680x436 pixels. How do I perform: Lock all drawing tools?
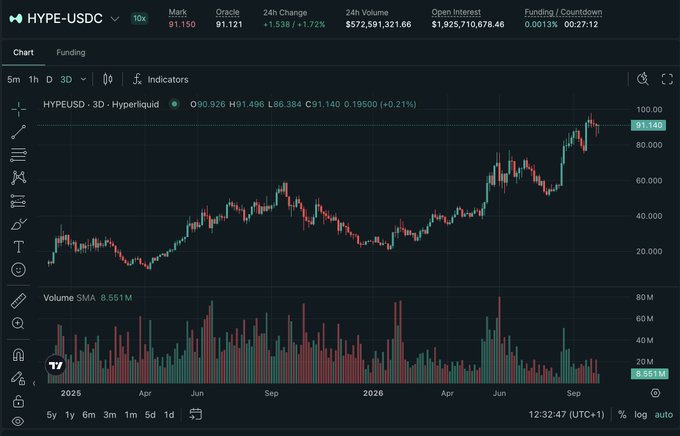[18, 401]
